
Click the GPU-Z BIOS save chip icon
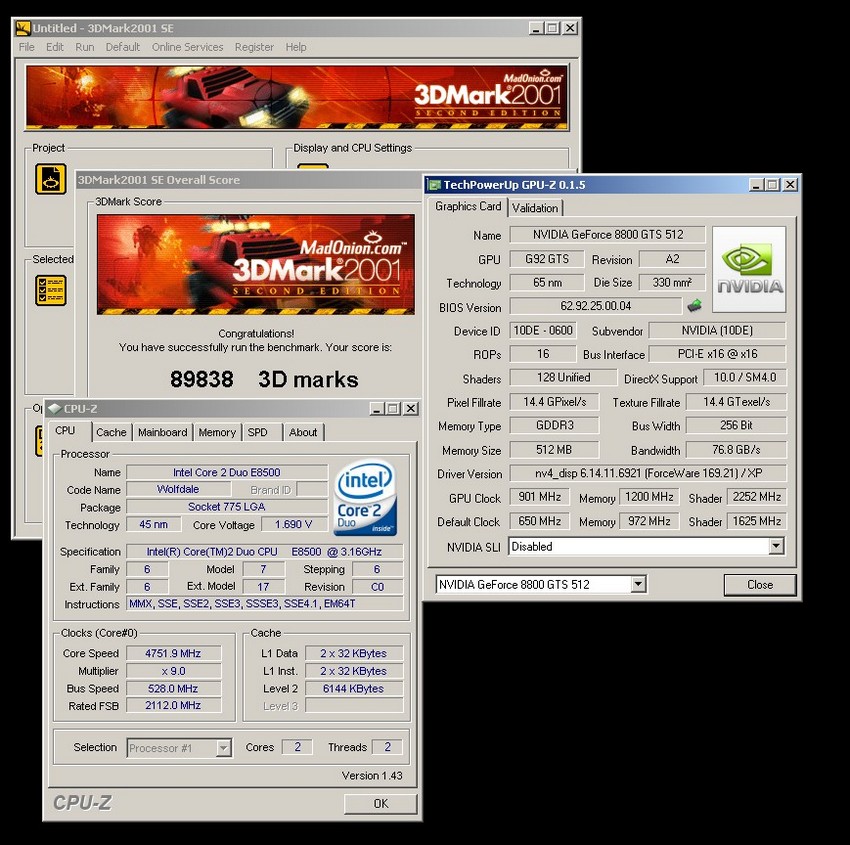coord(694,306)
